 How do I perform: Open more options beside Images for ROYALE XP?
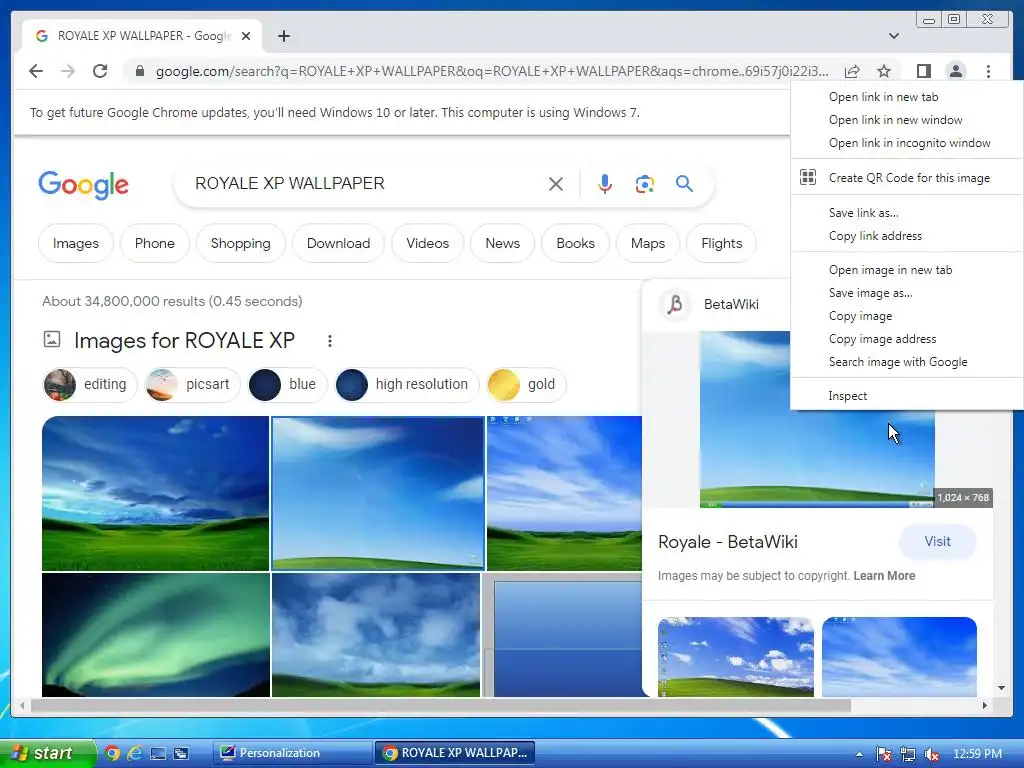330,340
